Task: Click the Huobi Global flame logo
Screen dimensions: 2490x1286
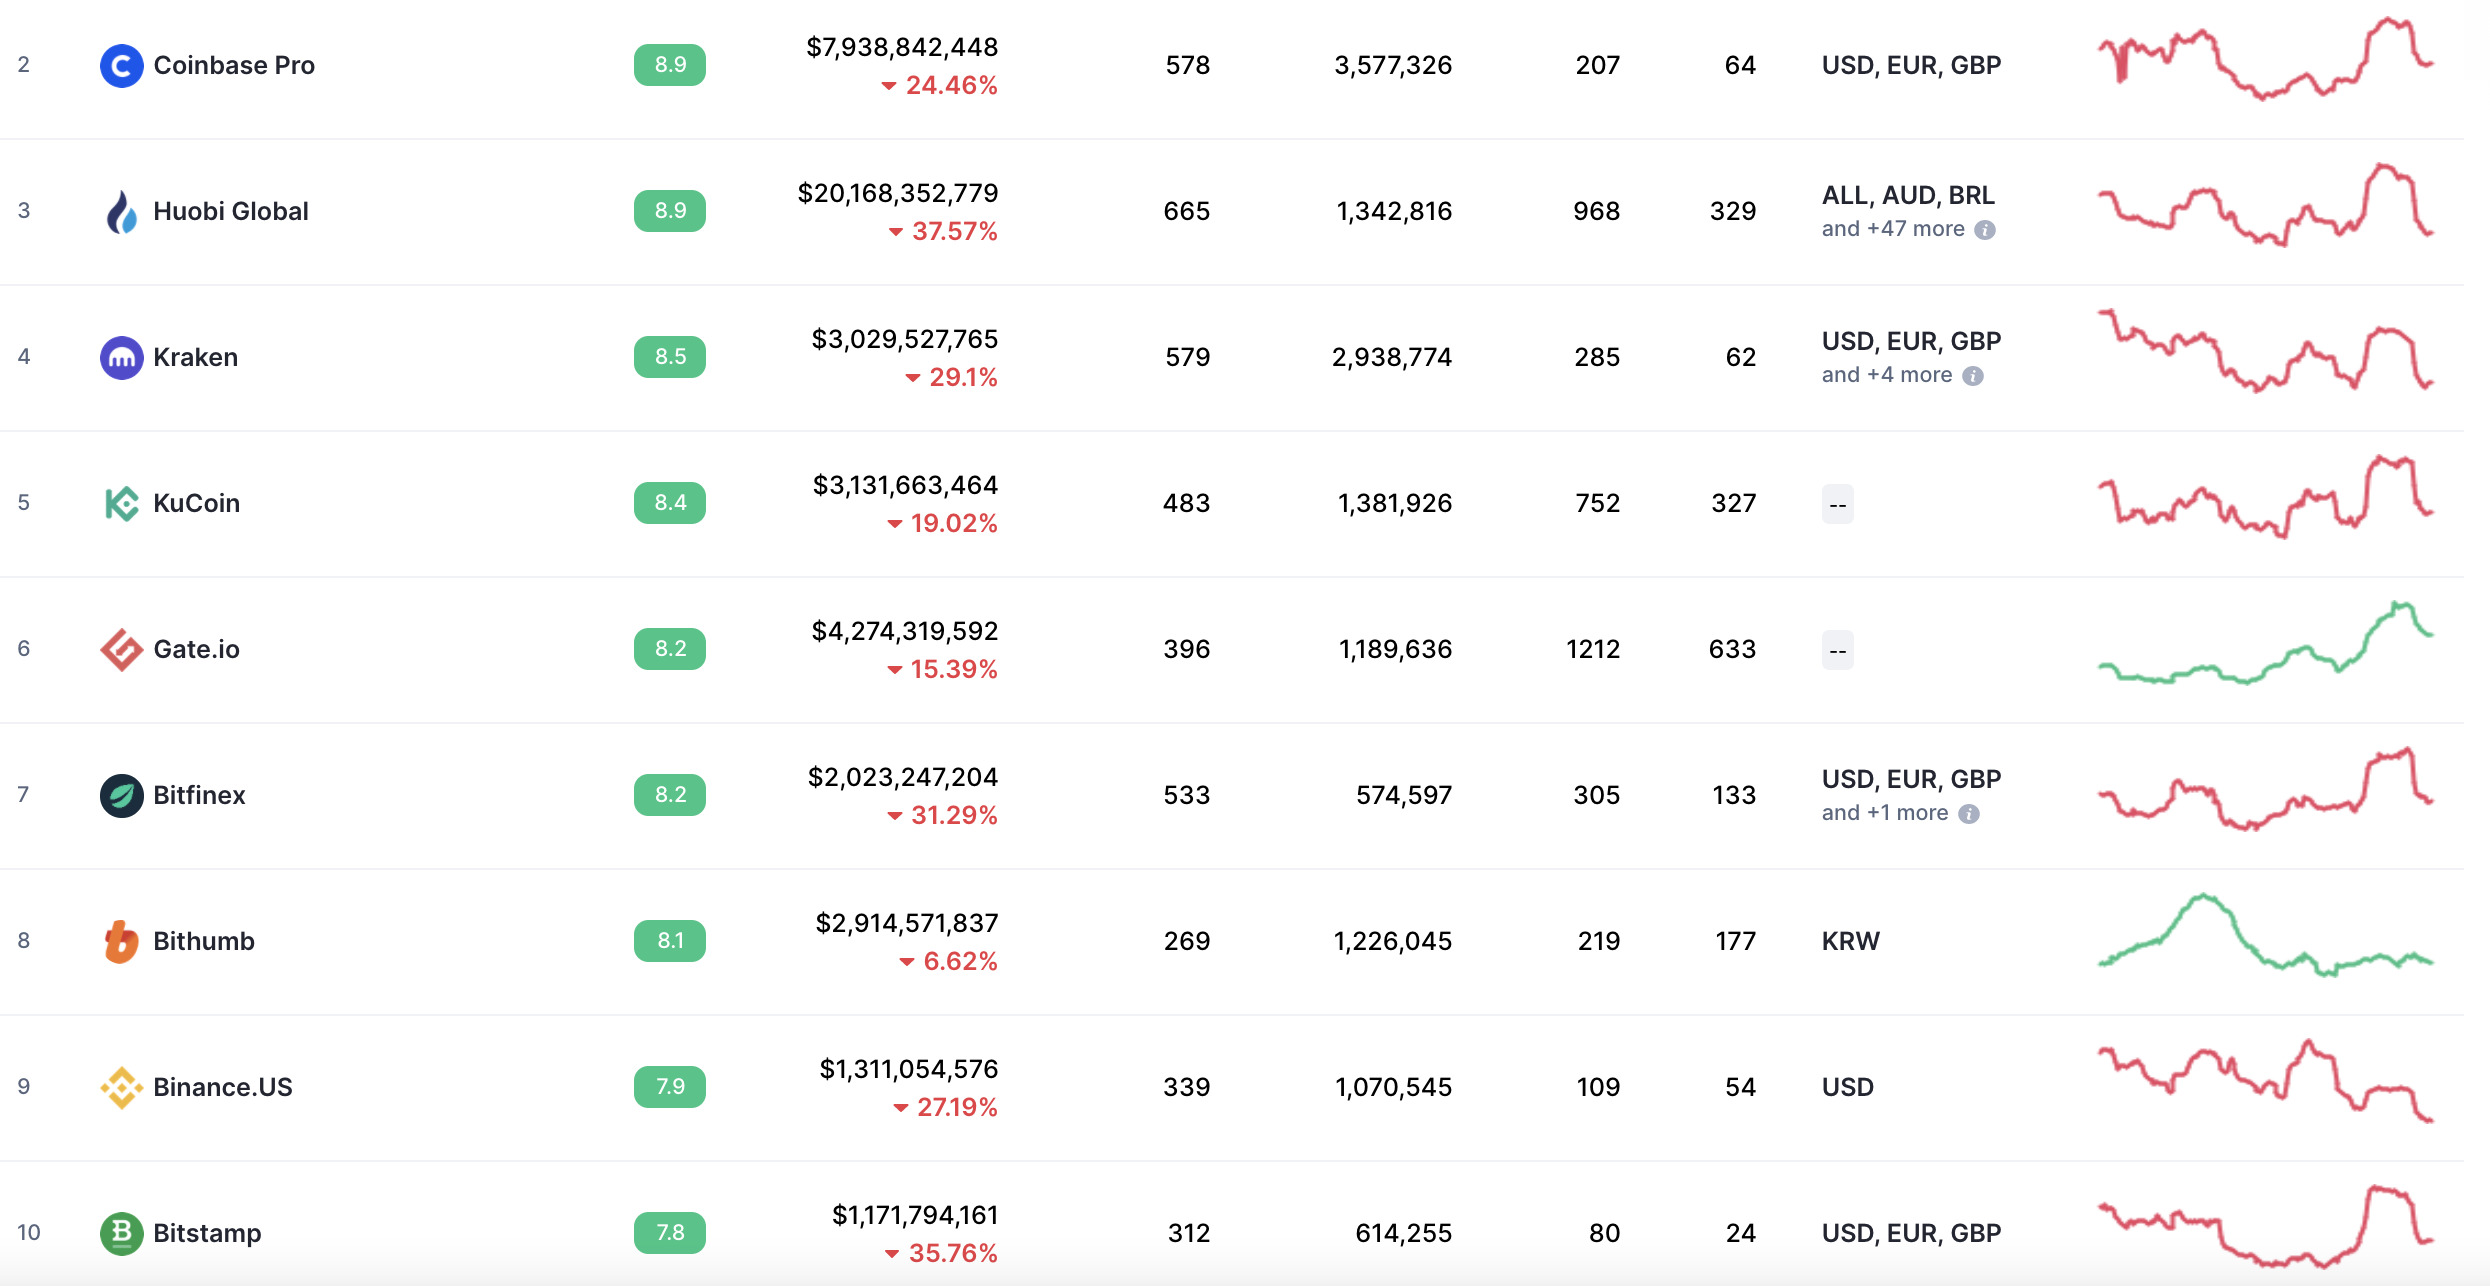Action: tap(121, 212)
